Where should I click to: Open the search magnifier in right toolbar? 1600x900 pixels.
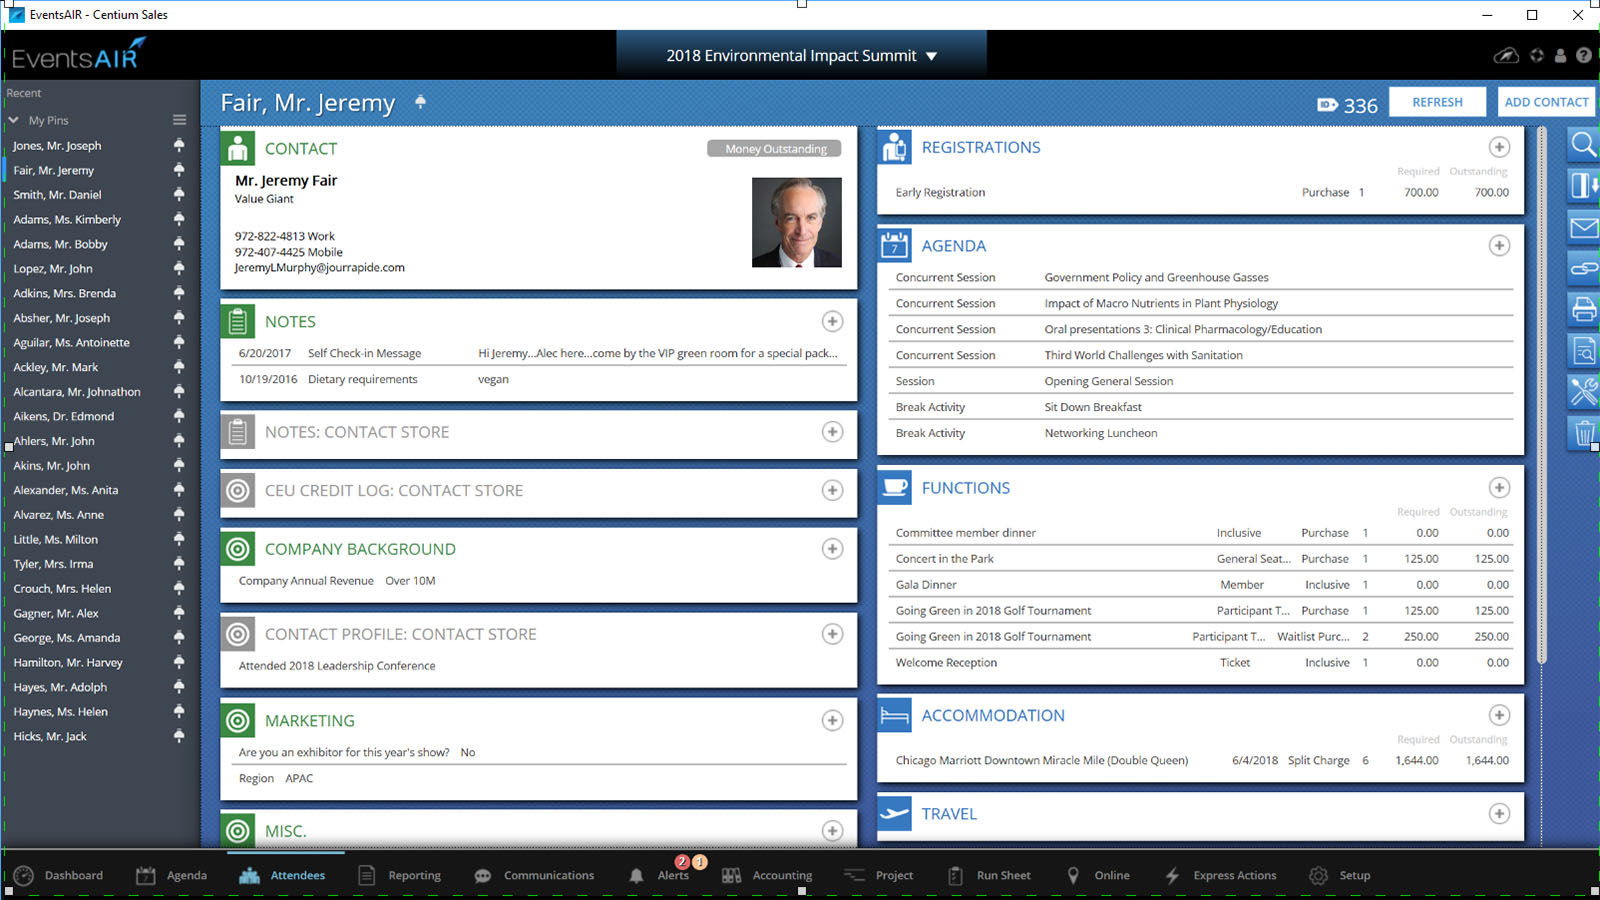point(1583,145)
